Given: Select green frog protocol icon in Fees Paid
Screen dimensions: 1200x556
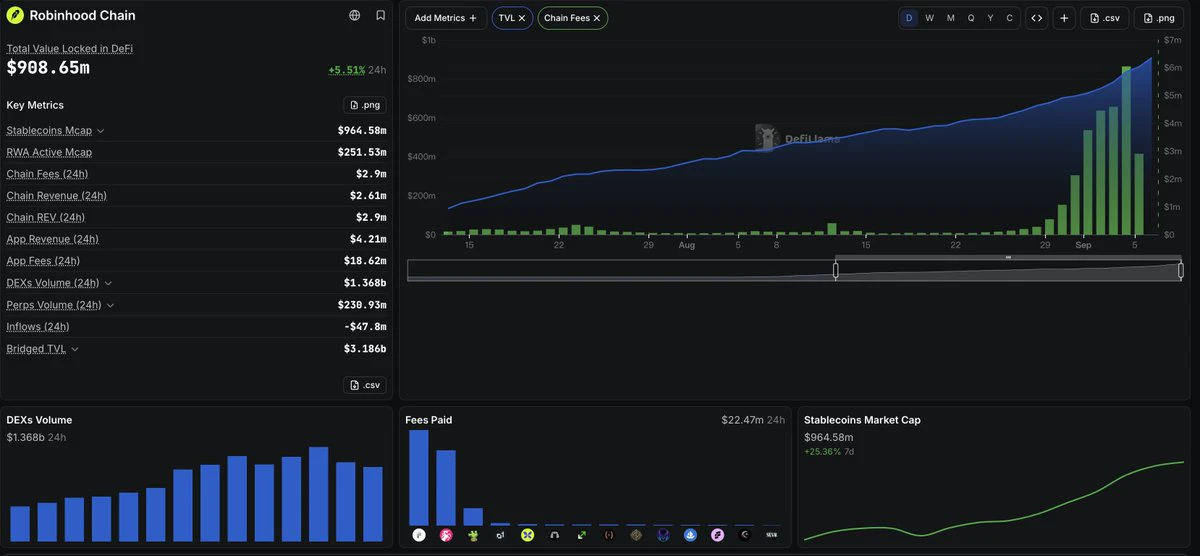Looking at the screenshot, I should click(473, 536).
